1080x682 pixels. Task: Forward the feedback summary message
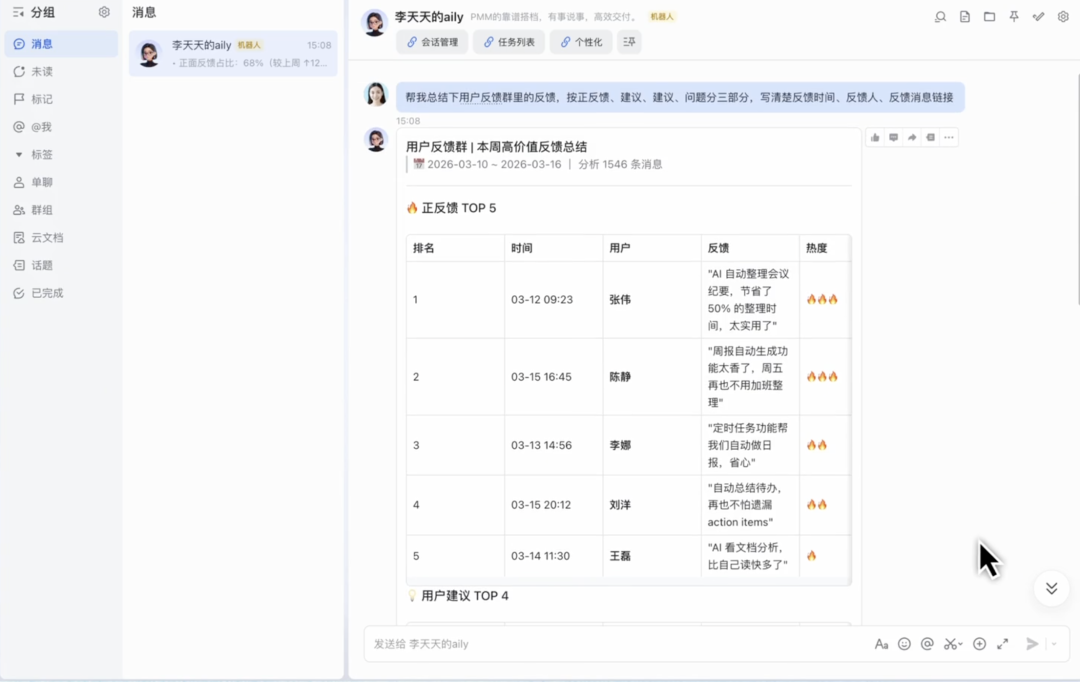click(912, 138)
